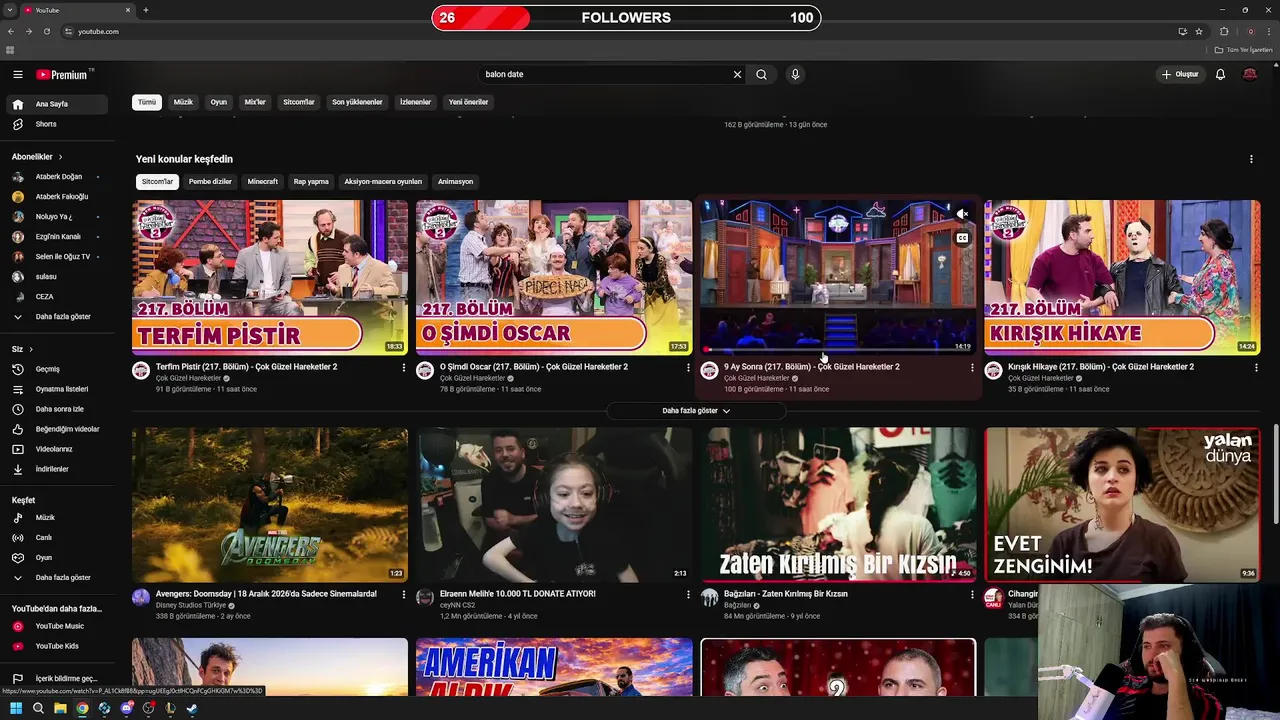Open Oynatma listeleri in the sidebar
Viewport: 1280px width, 720px height.
(x=58, y=389)
